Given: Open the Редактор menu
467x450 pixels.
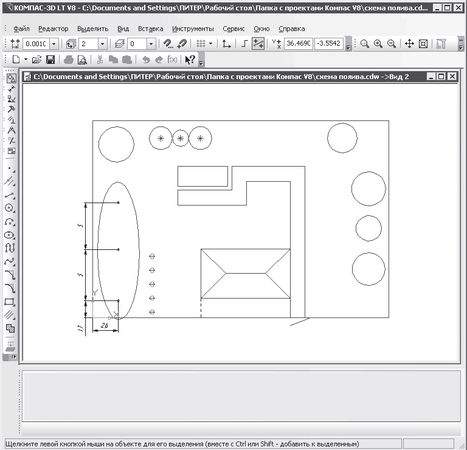Looking at the screenshot, I should click(x=53, y=29).
